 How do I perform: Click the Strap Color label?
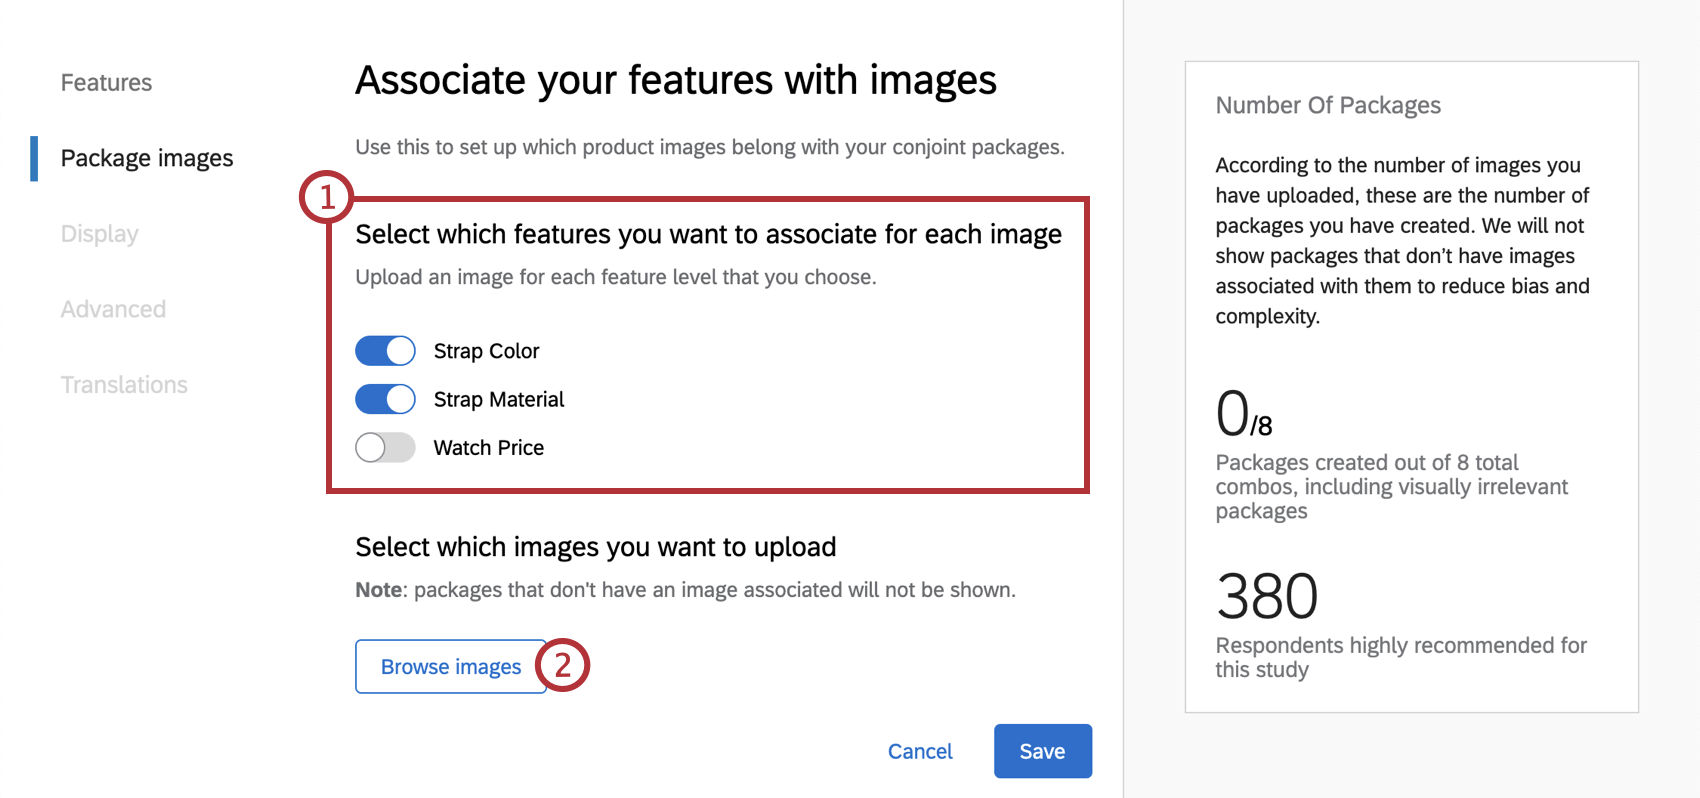[486, 351]
